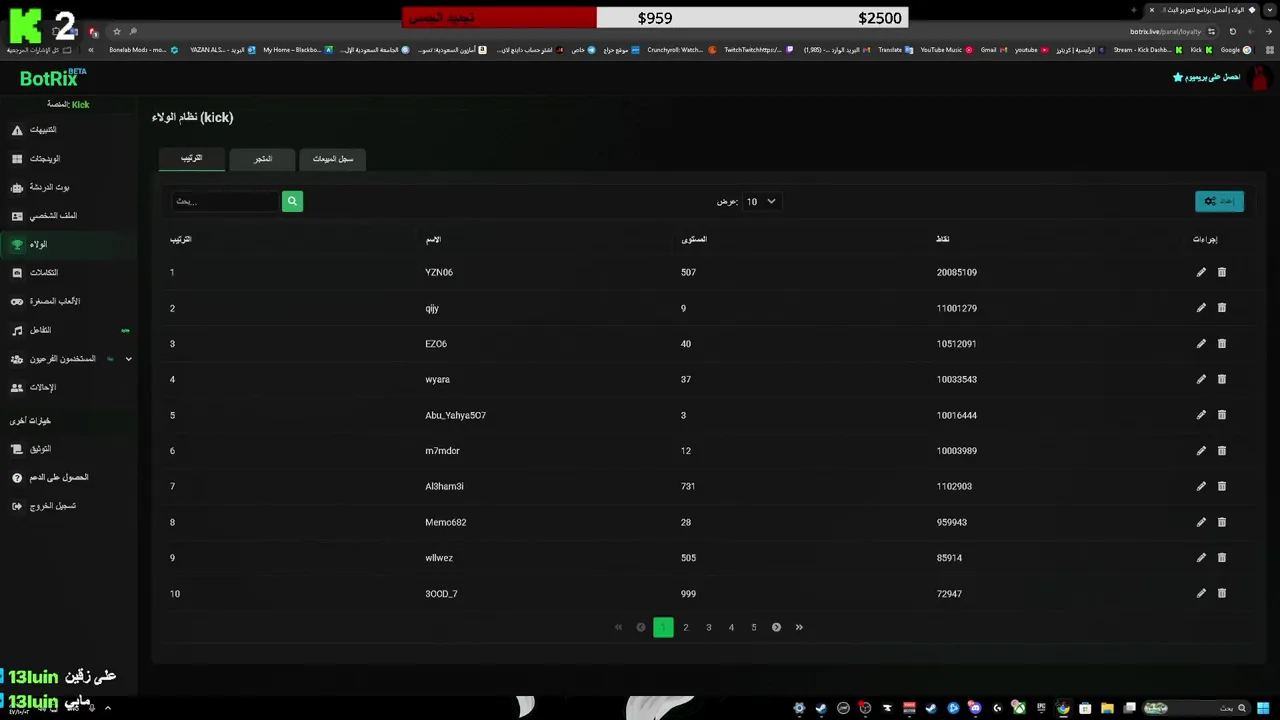Click the المستوى level column header

pos(694,239)
